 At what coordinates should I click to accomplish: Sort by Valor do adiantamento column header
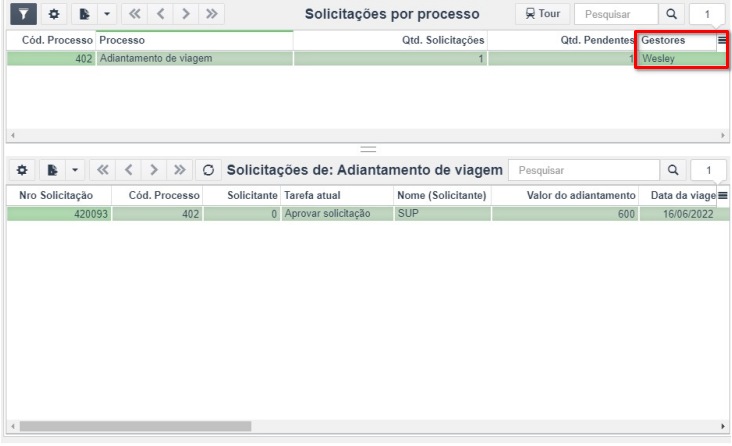[564, 195]
